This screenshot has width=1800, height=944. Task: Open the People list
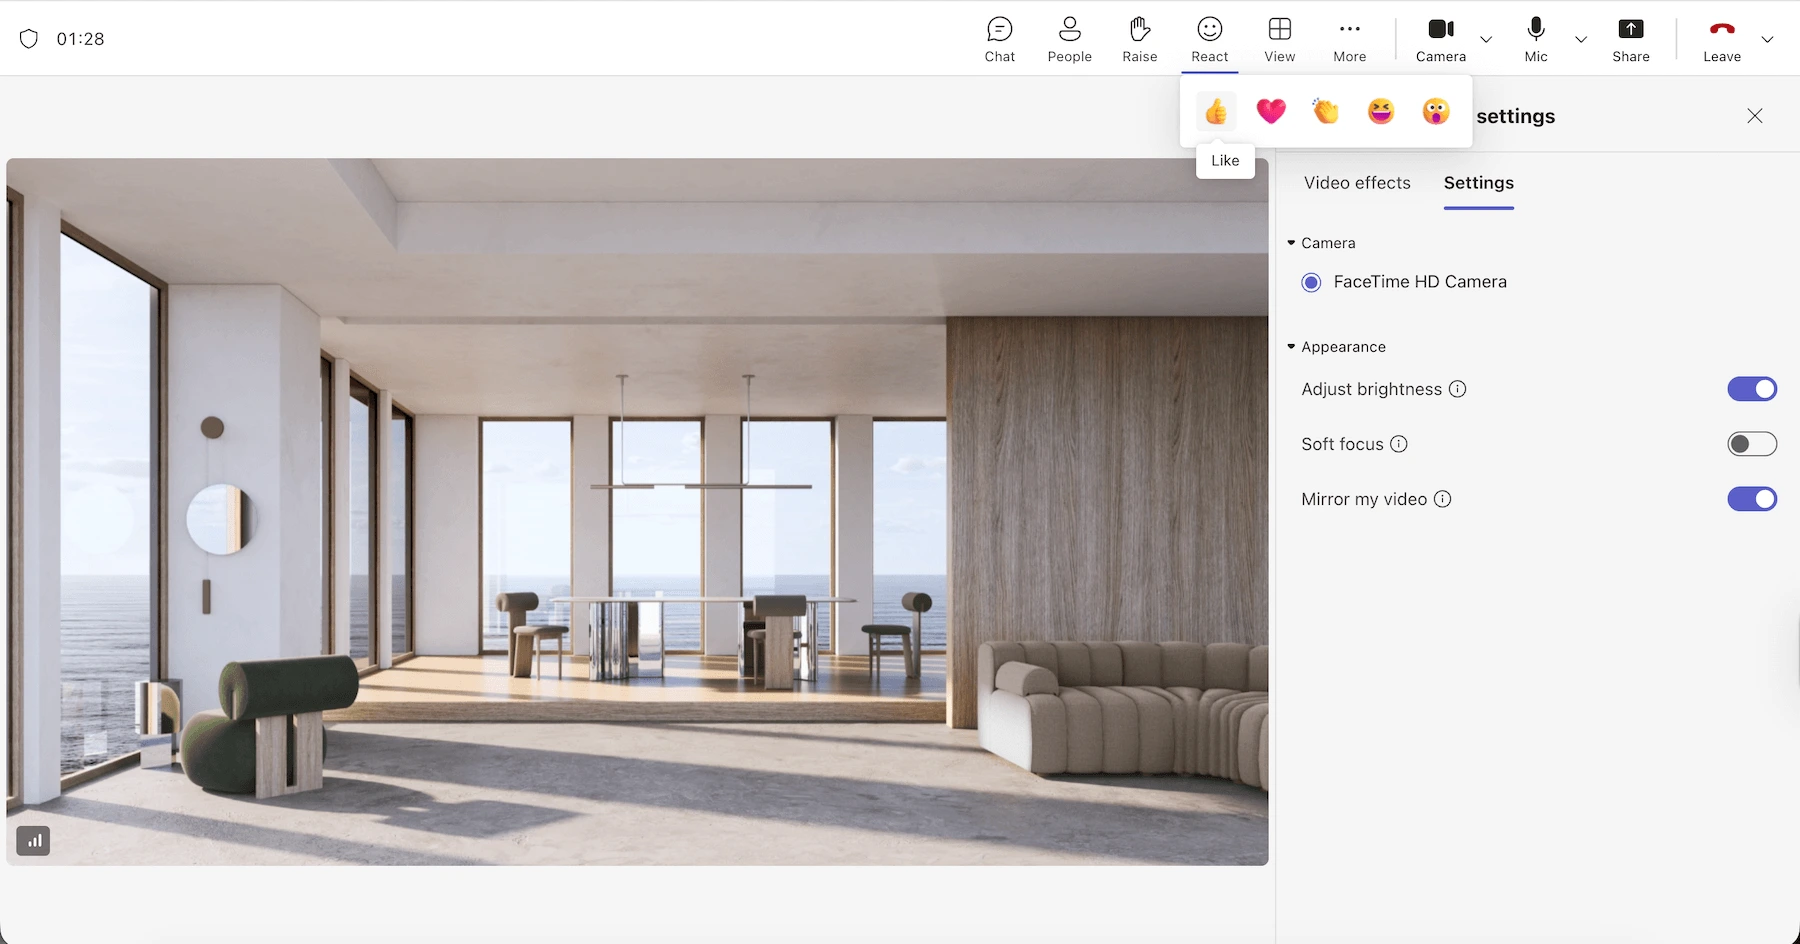[1069, 38]
